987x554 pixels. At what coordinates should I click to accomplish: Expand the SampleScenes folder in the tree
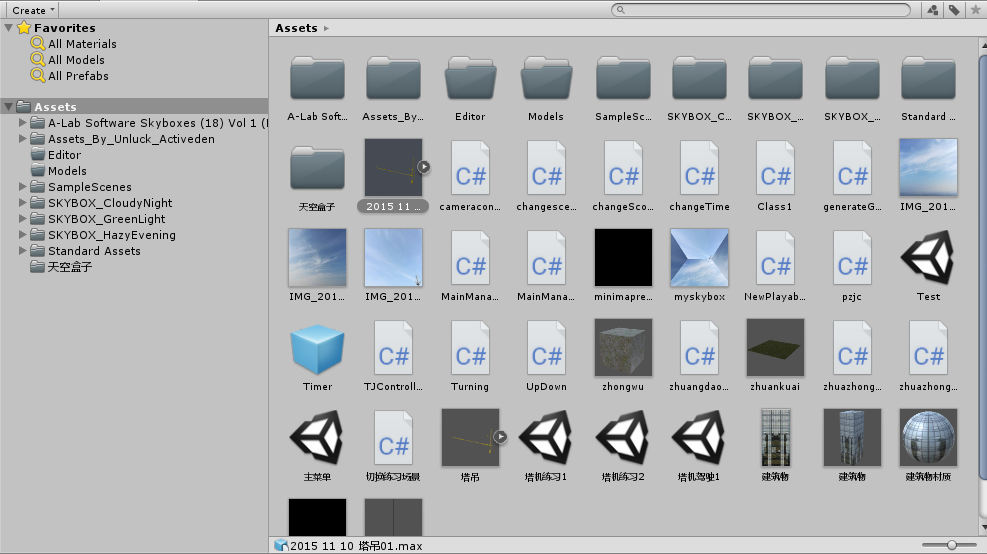click(24, 187)
